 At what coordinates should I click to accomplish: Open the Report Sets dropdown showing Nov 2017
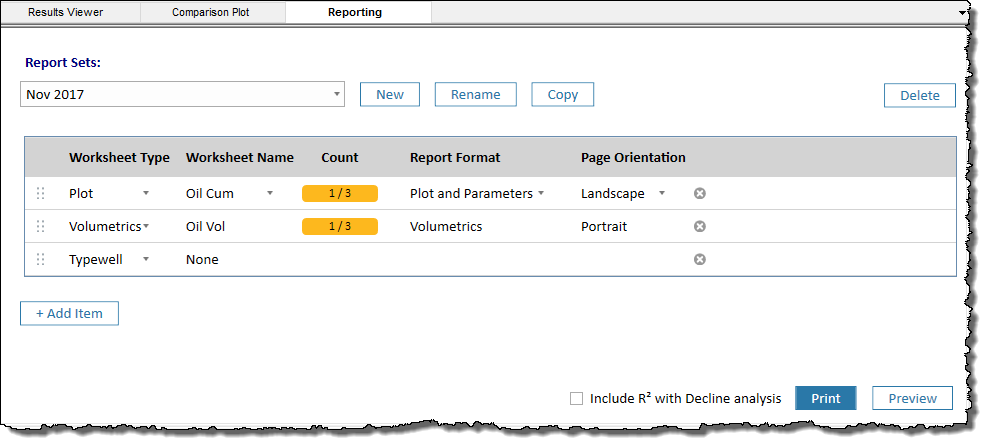182,95
